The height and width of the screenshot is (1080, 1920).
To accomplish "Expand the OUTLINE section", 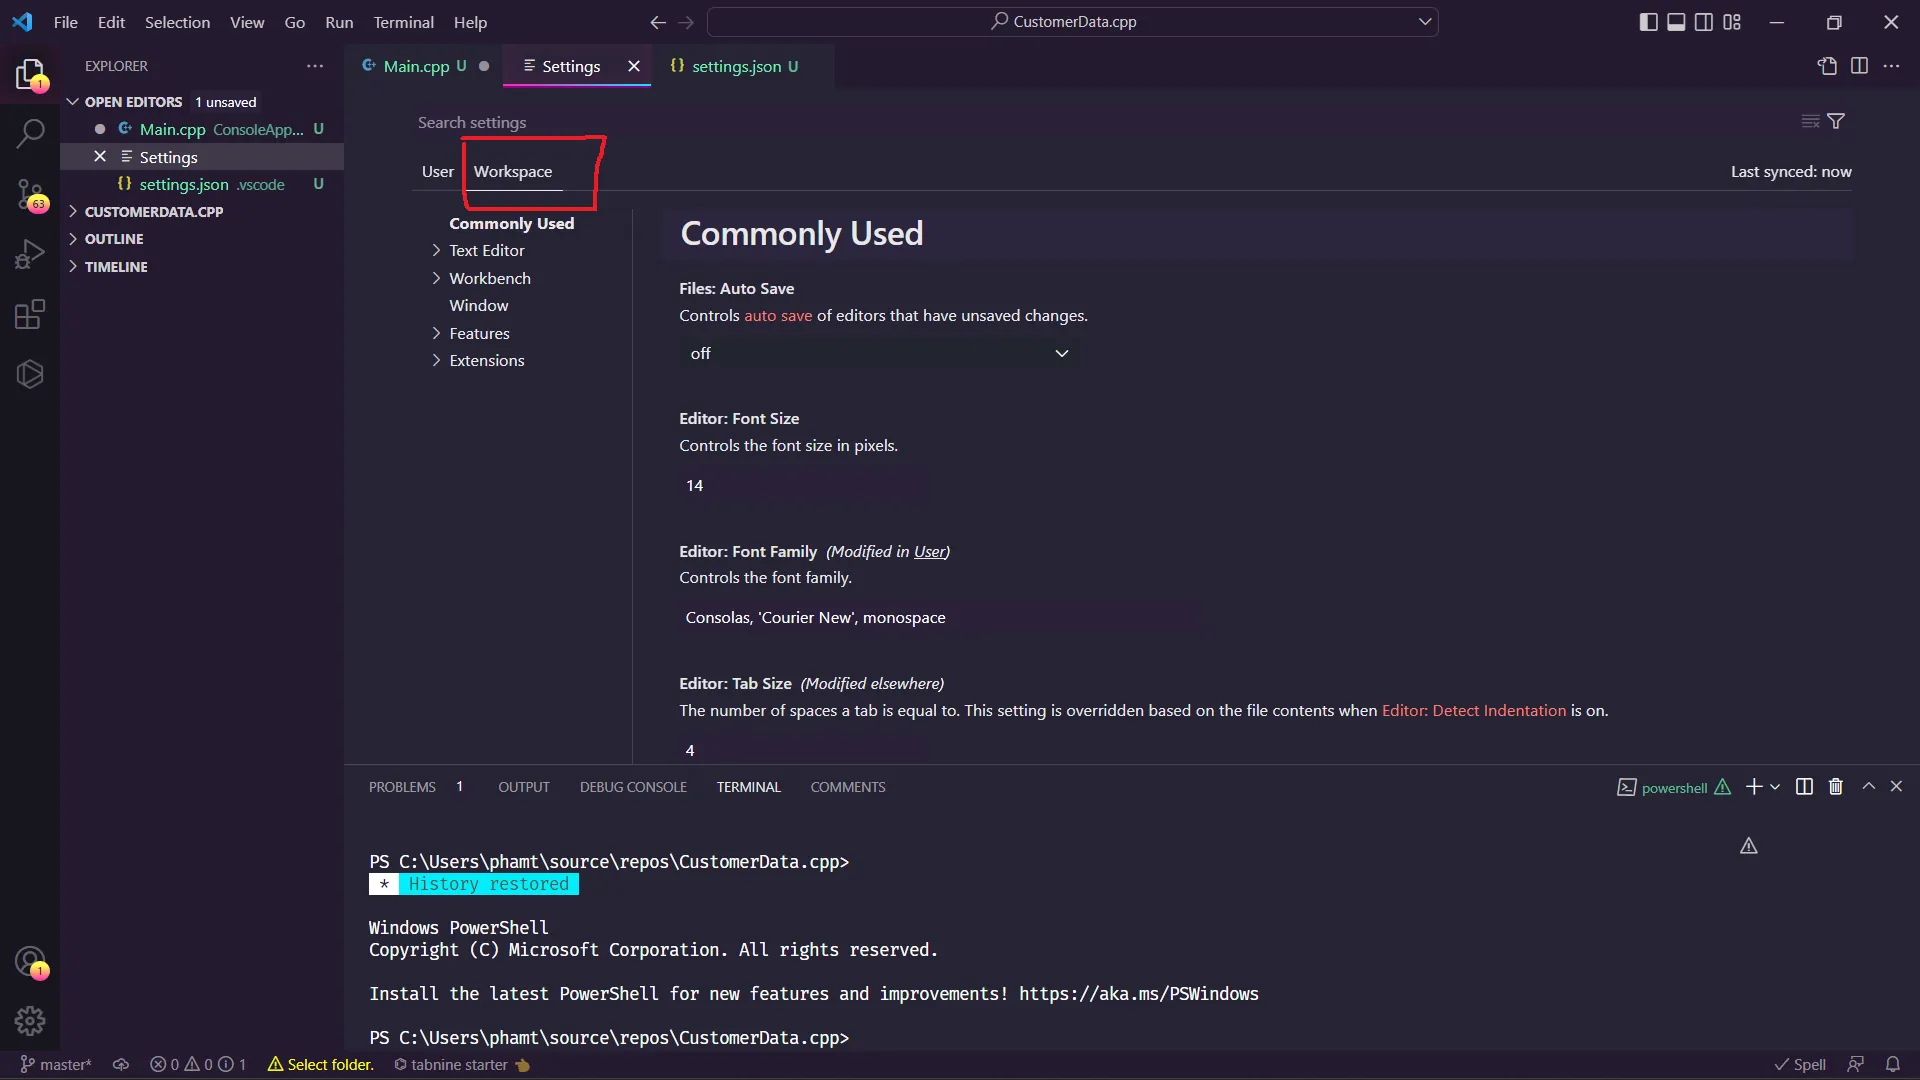I will [114, 239].
